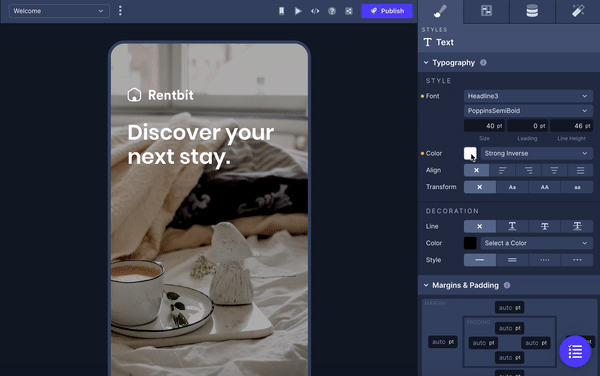Click the play preview button
Viewport: 600px width, 376px height.
298,11
